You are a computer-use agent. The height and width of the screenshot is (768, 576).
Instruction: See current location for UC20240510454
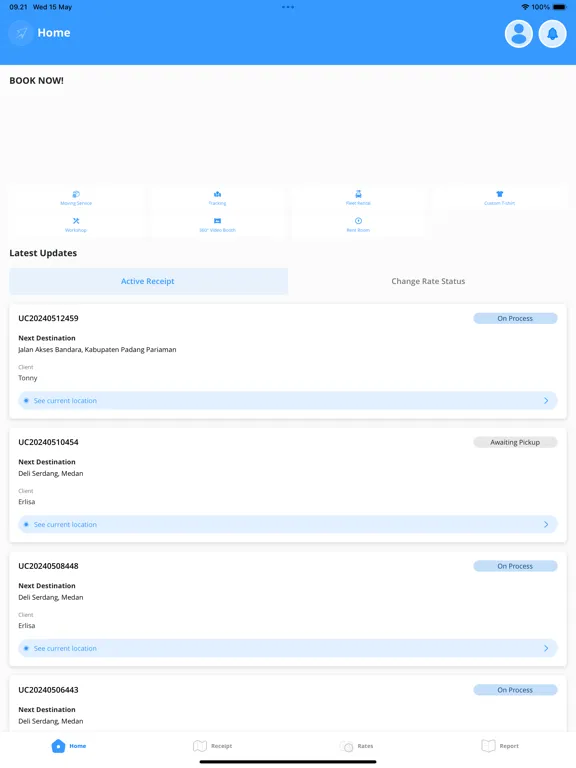pyautogui.click(x=288, y=525)
